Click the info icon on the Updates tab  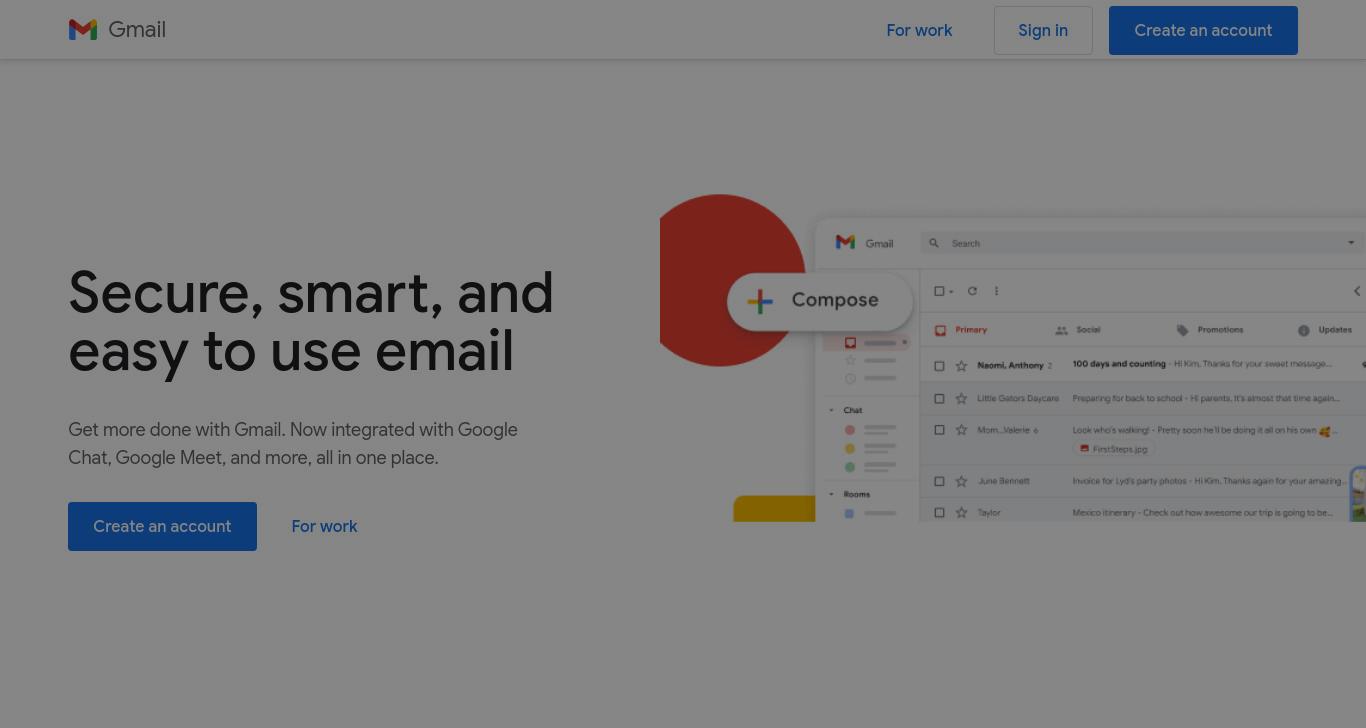[x=1304, y=330]
